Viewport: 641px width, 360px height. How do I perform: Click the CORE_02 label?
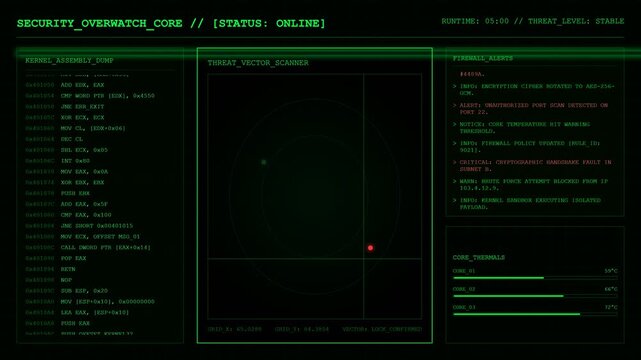[464, 289]
